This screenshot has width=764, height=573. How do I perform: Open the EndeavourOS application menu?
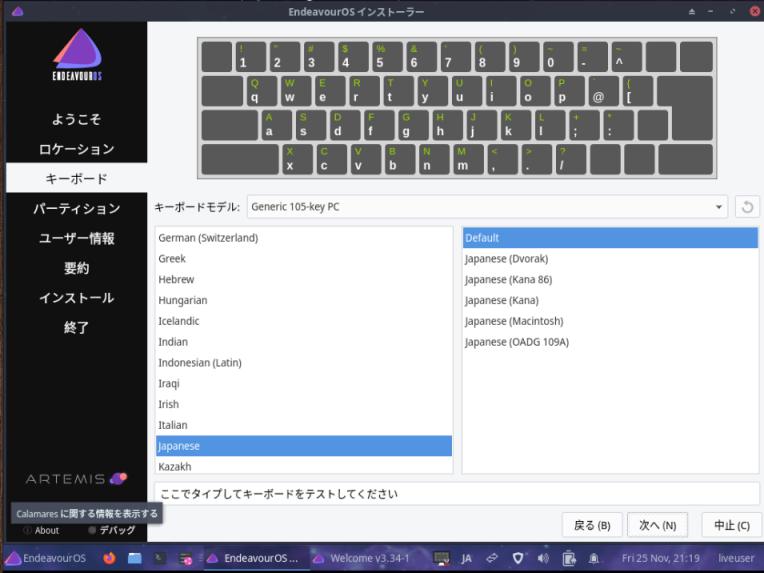pyautogui.click(x=47, y=558)
